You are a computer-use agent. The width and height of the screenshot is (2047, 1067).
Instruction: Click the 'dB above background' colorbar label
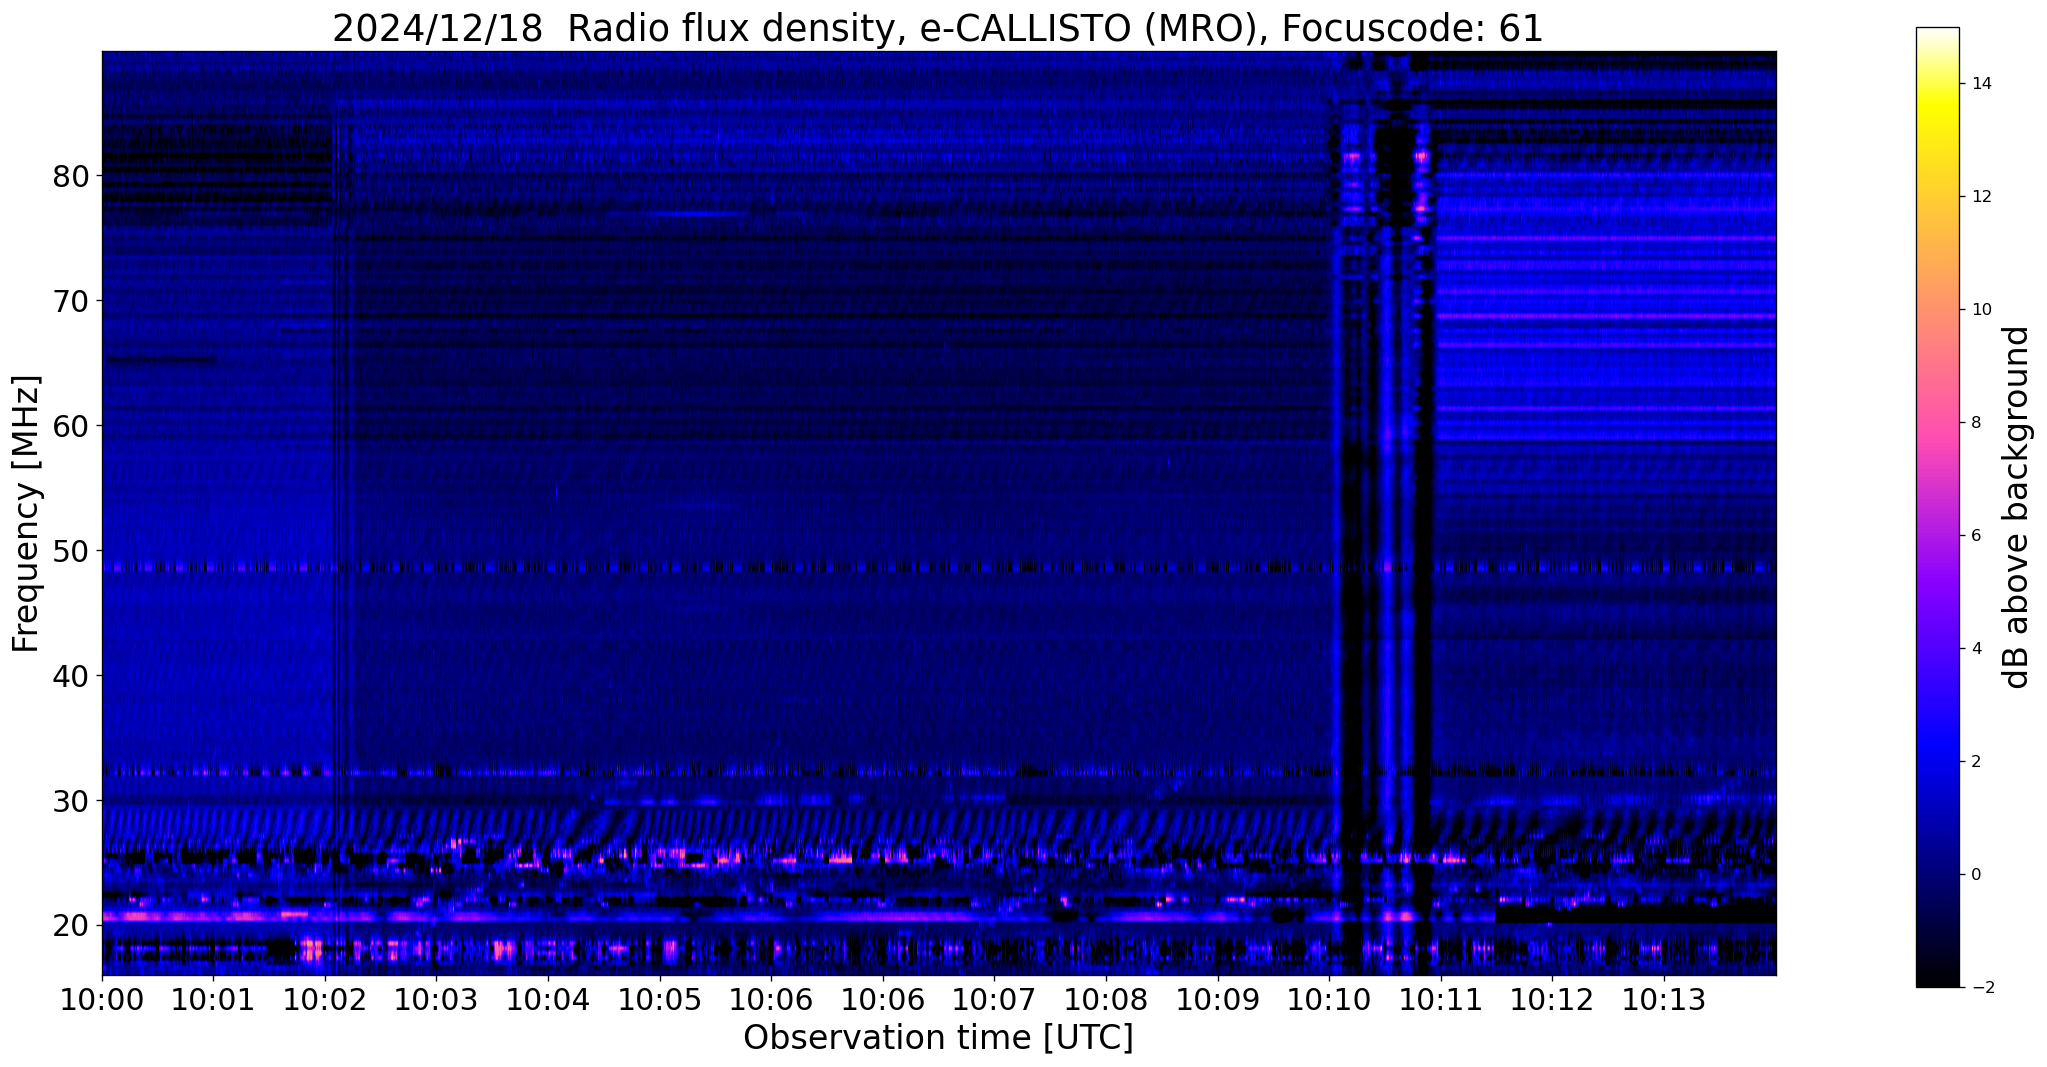coord(2016,507)
